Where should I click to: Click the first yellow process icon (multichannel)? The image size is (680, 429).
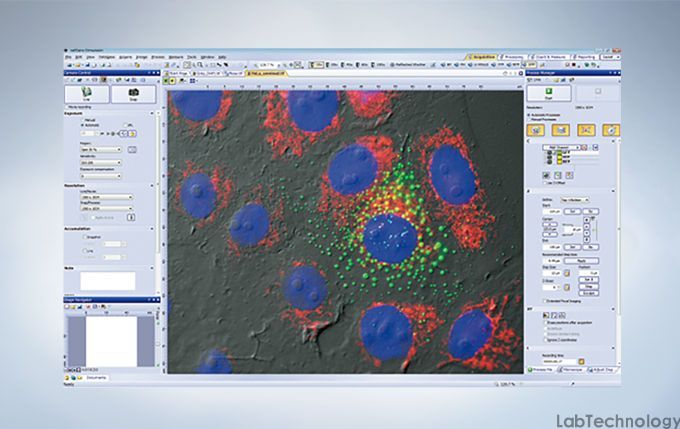pyautogui.click(x=536, y=130)
